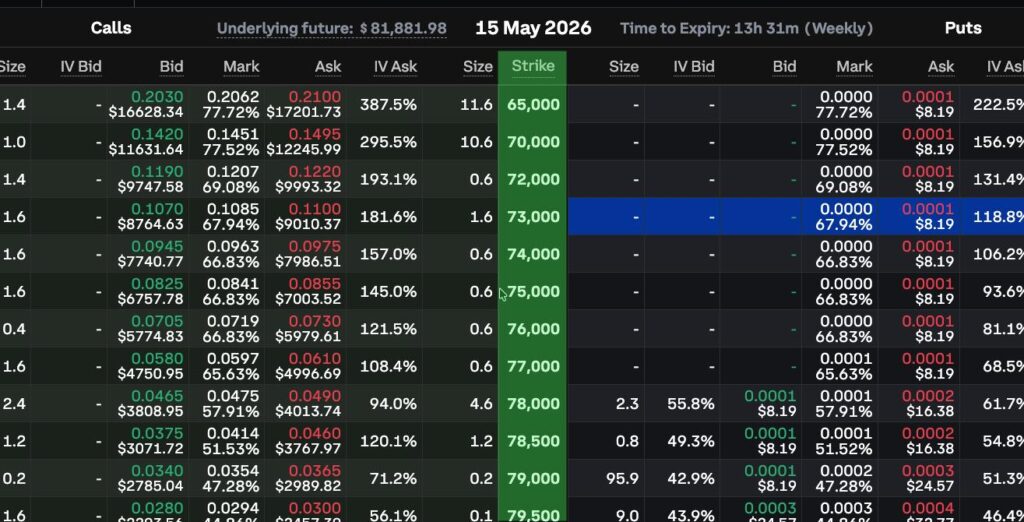Image resolution: width=1024 pixels, height=522 pixels.
Task: Click the Puts section heading
Action: point(963,28)
